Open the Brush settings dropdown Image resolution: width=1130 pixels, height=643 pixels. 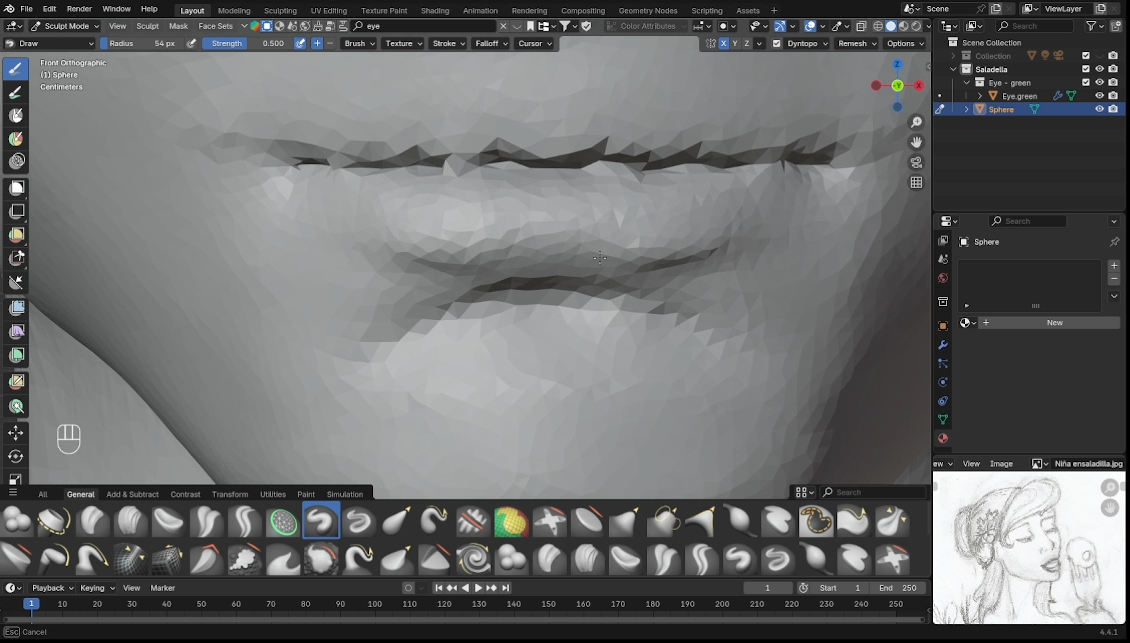(359, 43)
